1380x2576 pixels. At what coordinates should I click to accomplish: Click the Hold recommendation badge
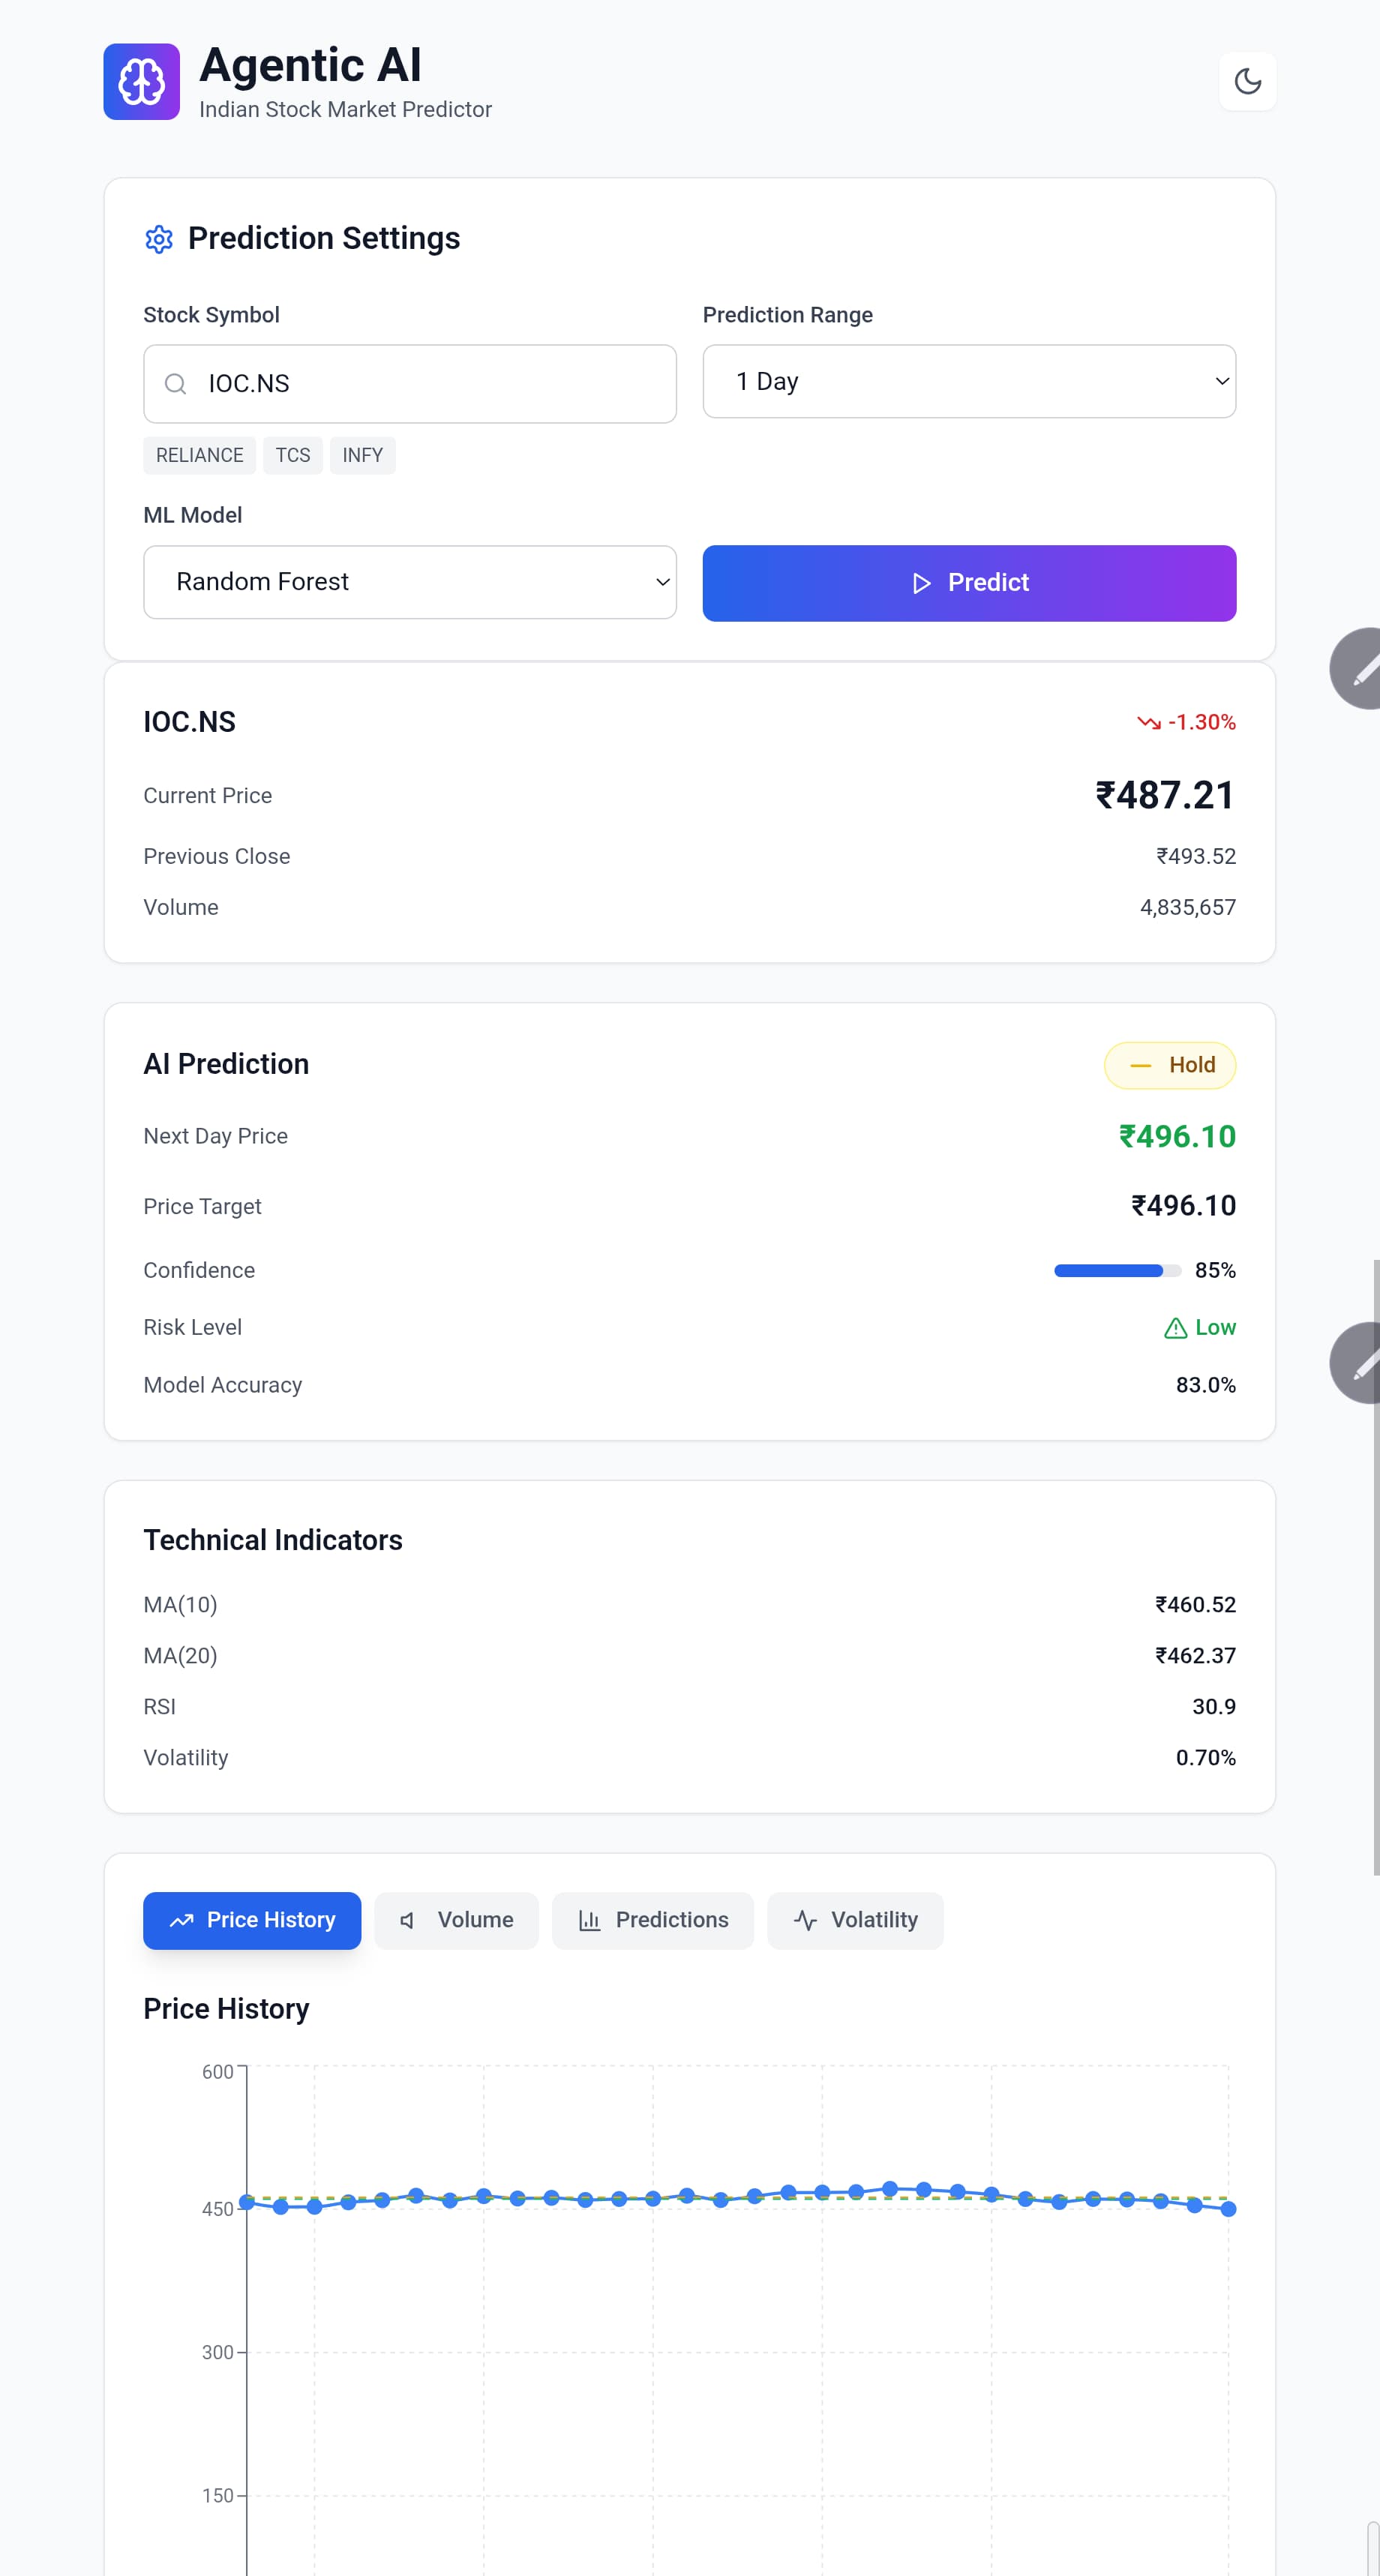pyautogui.click(x=1170, y=1065)
